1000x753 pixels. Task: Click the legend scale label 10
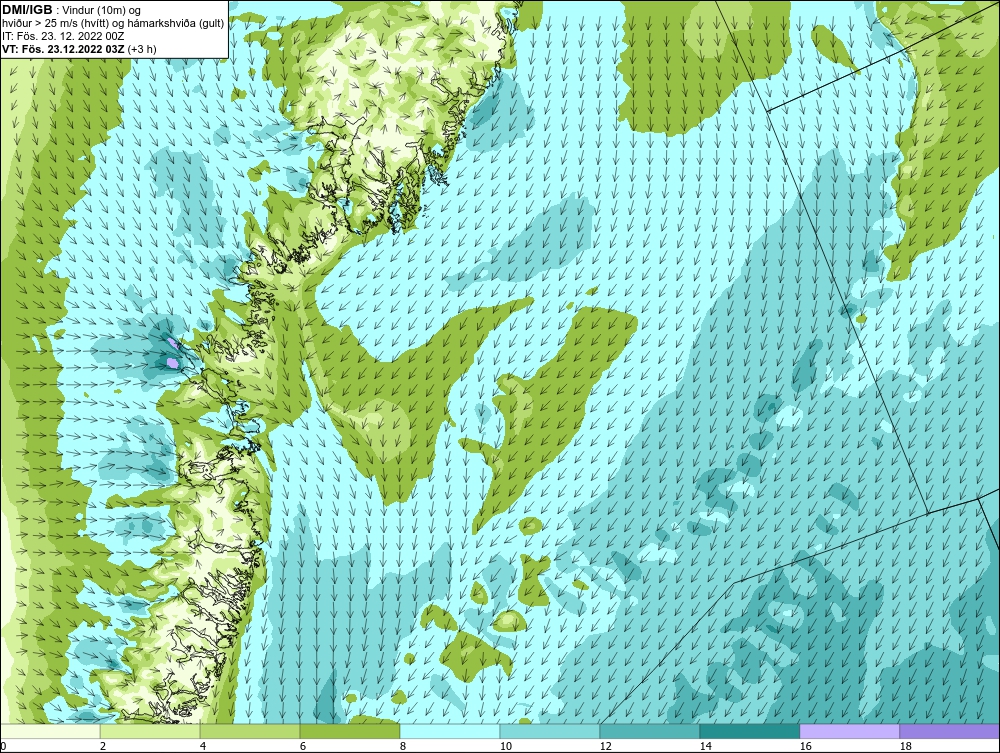tap(506, 746)
